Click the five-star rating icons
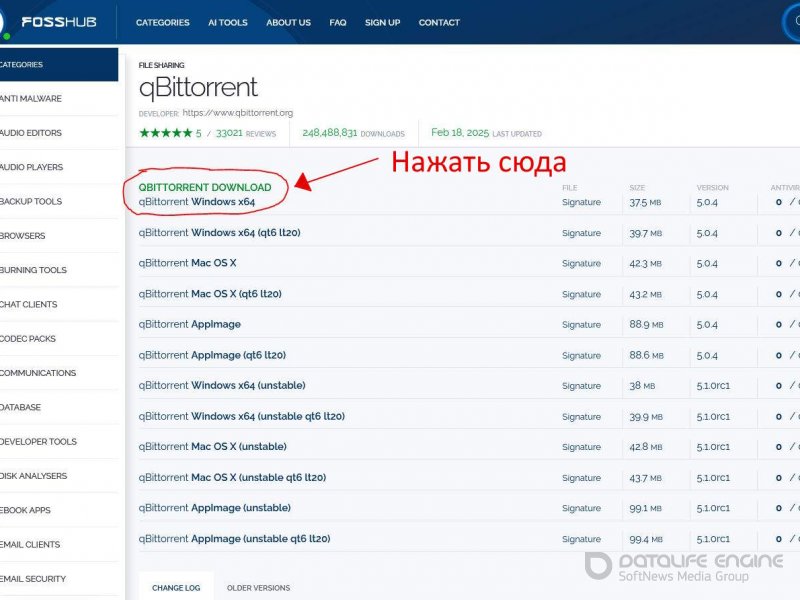Screen dimensions: 800x600 (x=166, y=133)
